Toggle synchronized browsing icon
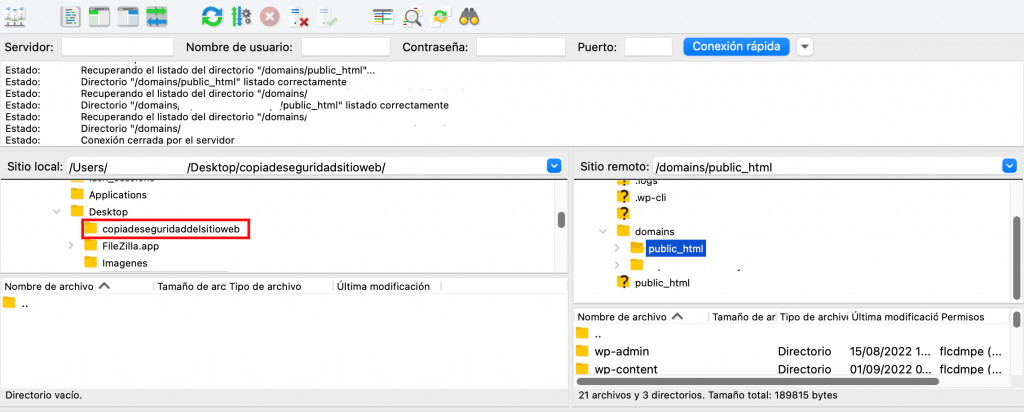Viewport: 1024px width, 412px height. pyautogui.click(x=440, y=16)
